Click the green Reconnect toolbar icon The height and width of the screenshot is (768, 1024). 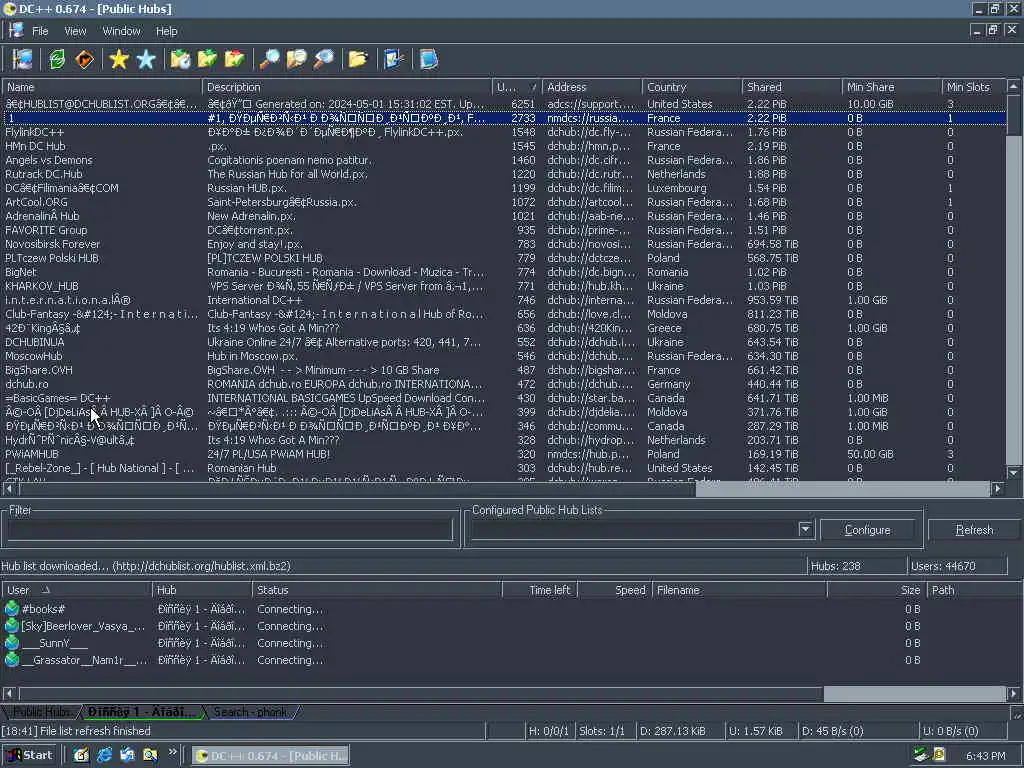[x=57, y=59]
